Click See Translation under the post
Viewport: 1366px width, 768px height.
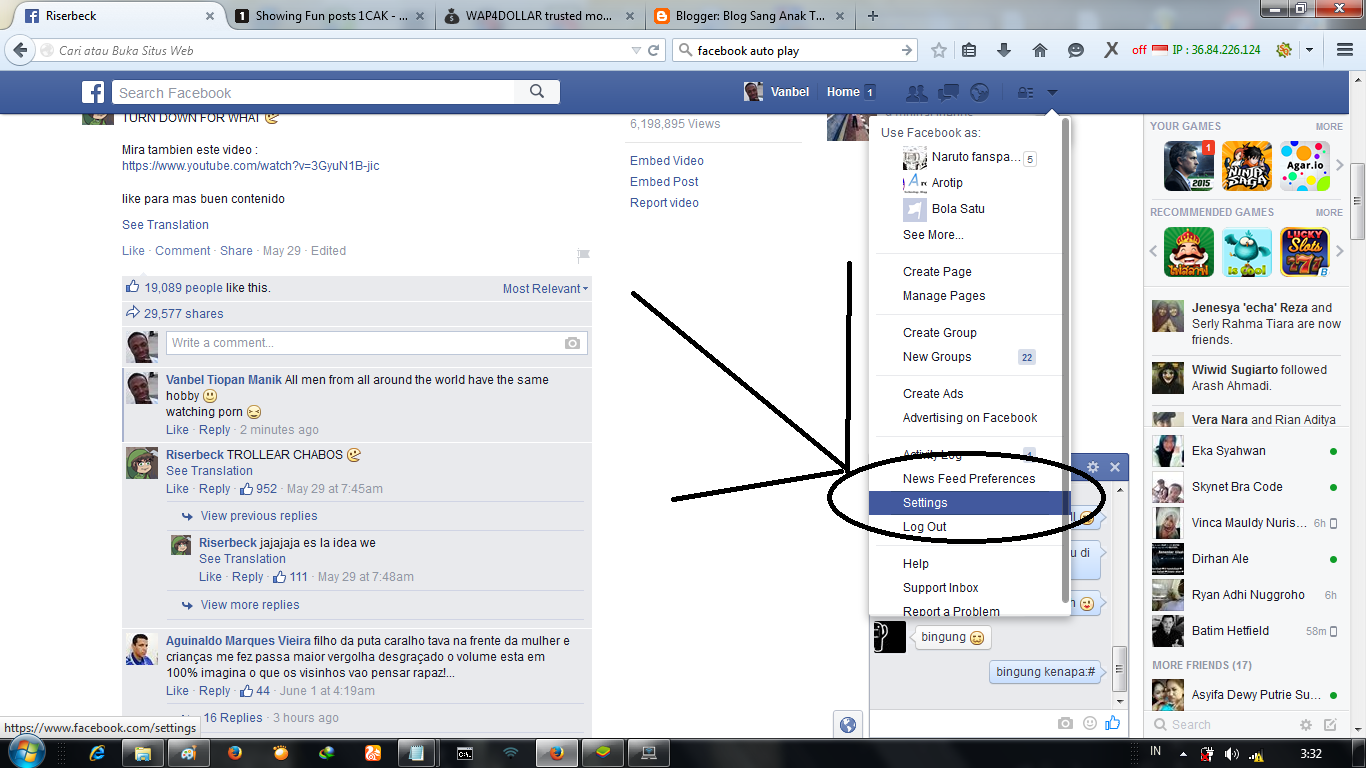click(165, 225)
